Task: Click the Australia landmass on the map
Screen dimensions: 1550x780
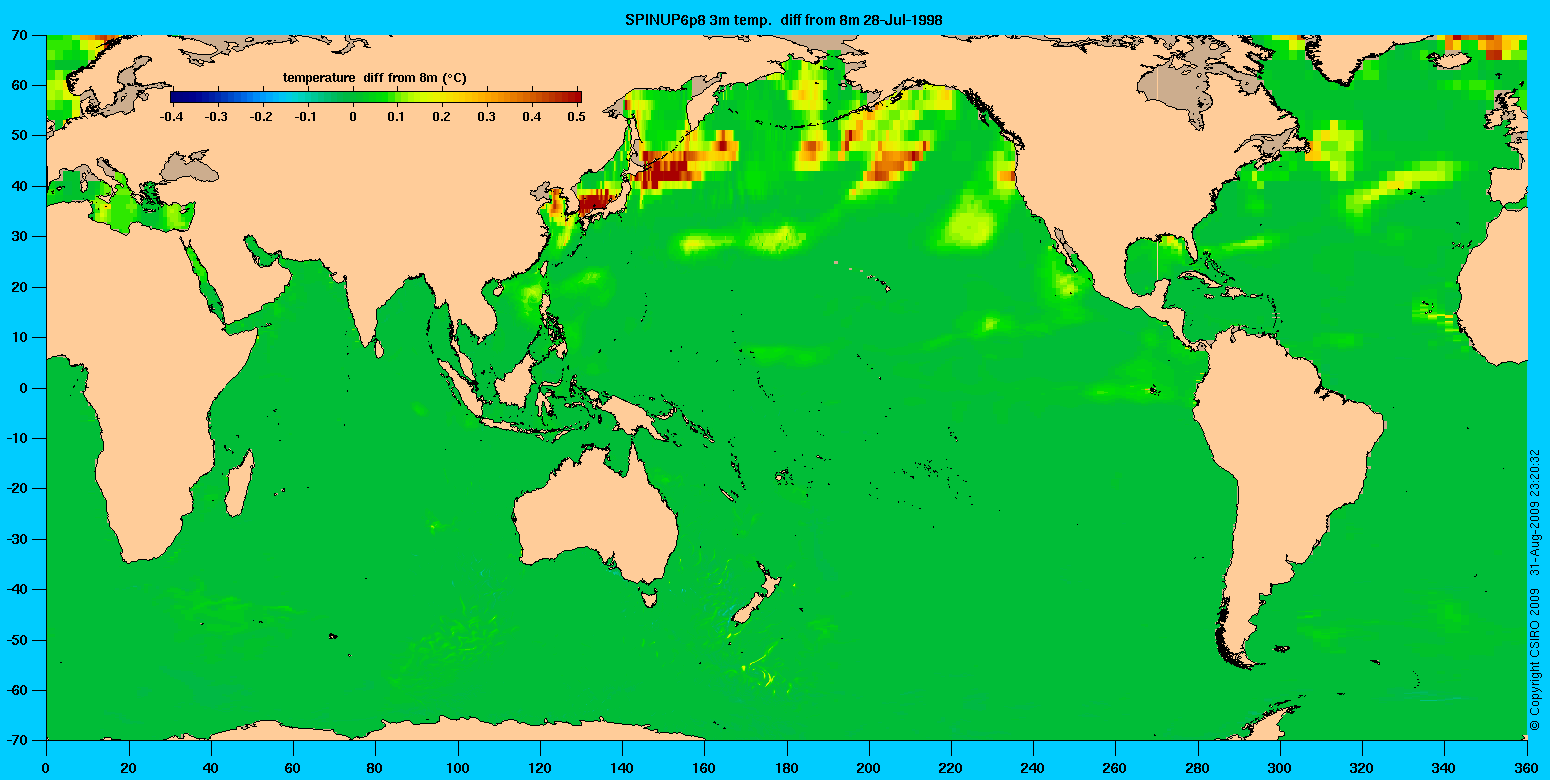Action: pyautogui.click(x=595, y=515)
